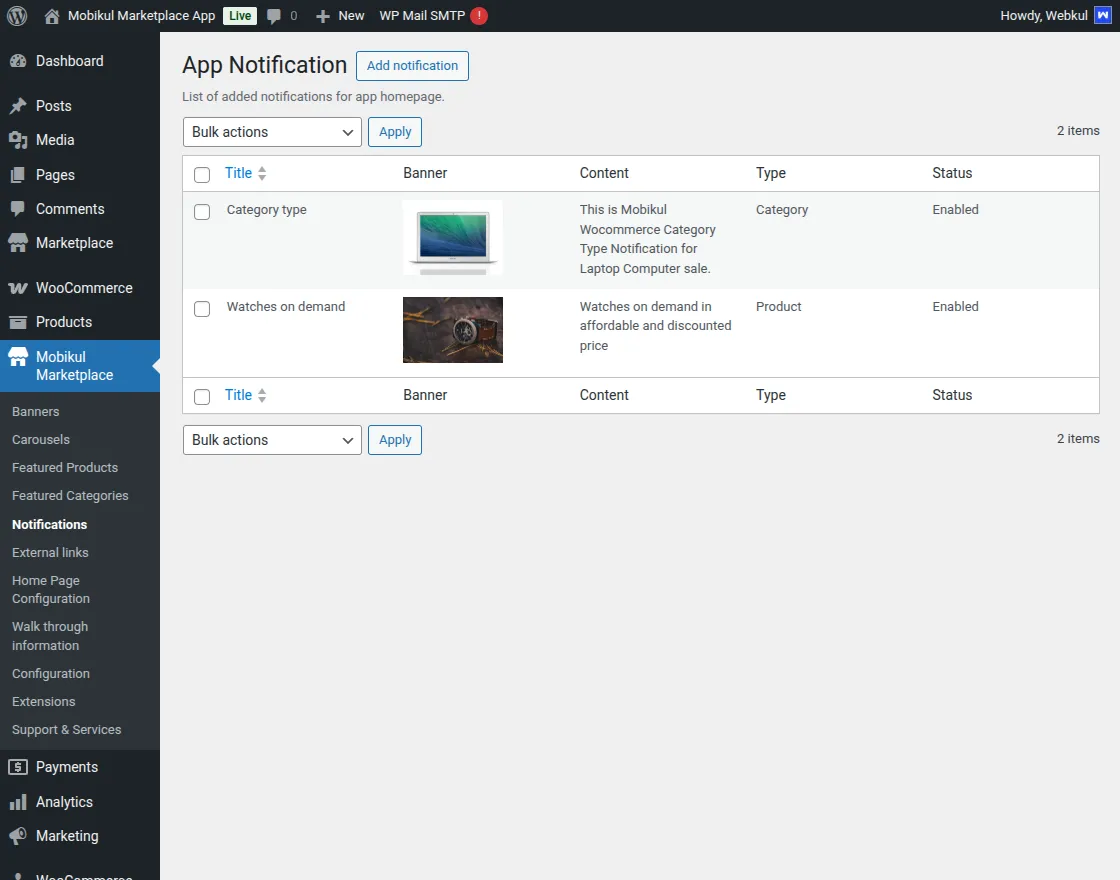Image resolution: width=1120 pixels, height=880 pixels.
Task: Open the bottom Bulk actions dropdown
Action: pos(271,440)
